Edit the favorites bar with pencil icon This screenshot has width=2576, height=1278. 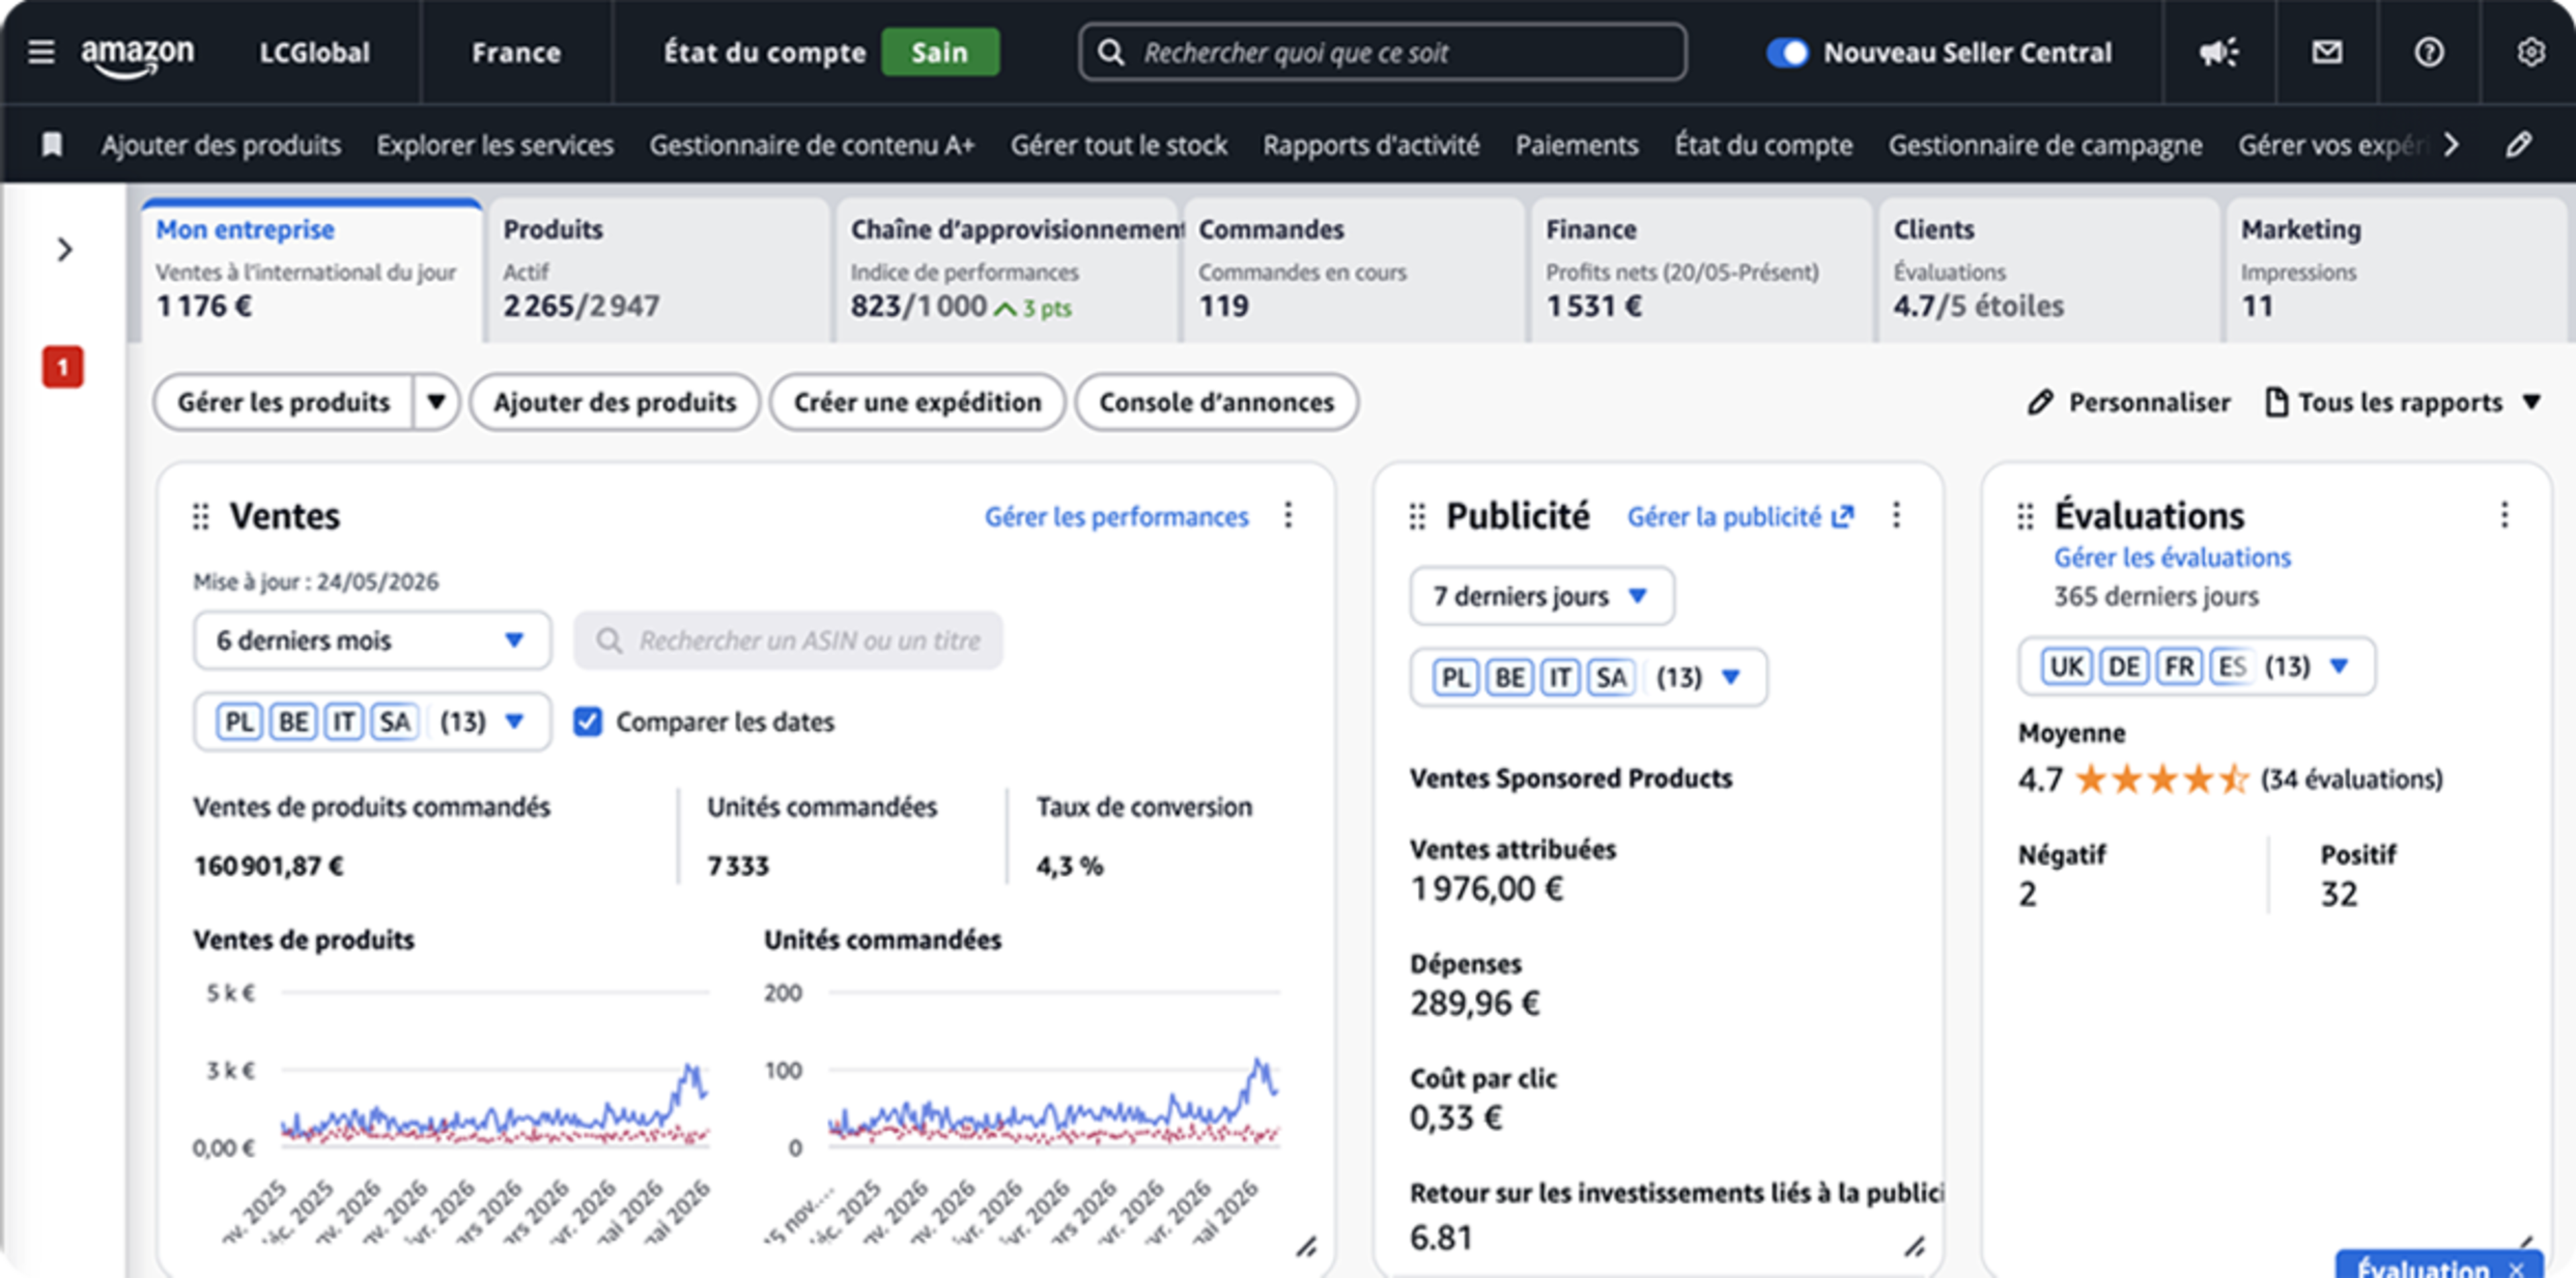(2519, 145)
